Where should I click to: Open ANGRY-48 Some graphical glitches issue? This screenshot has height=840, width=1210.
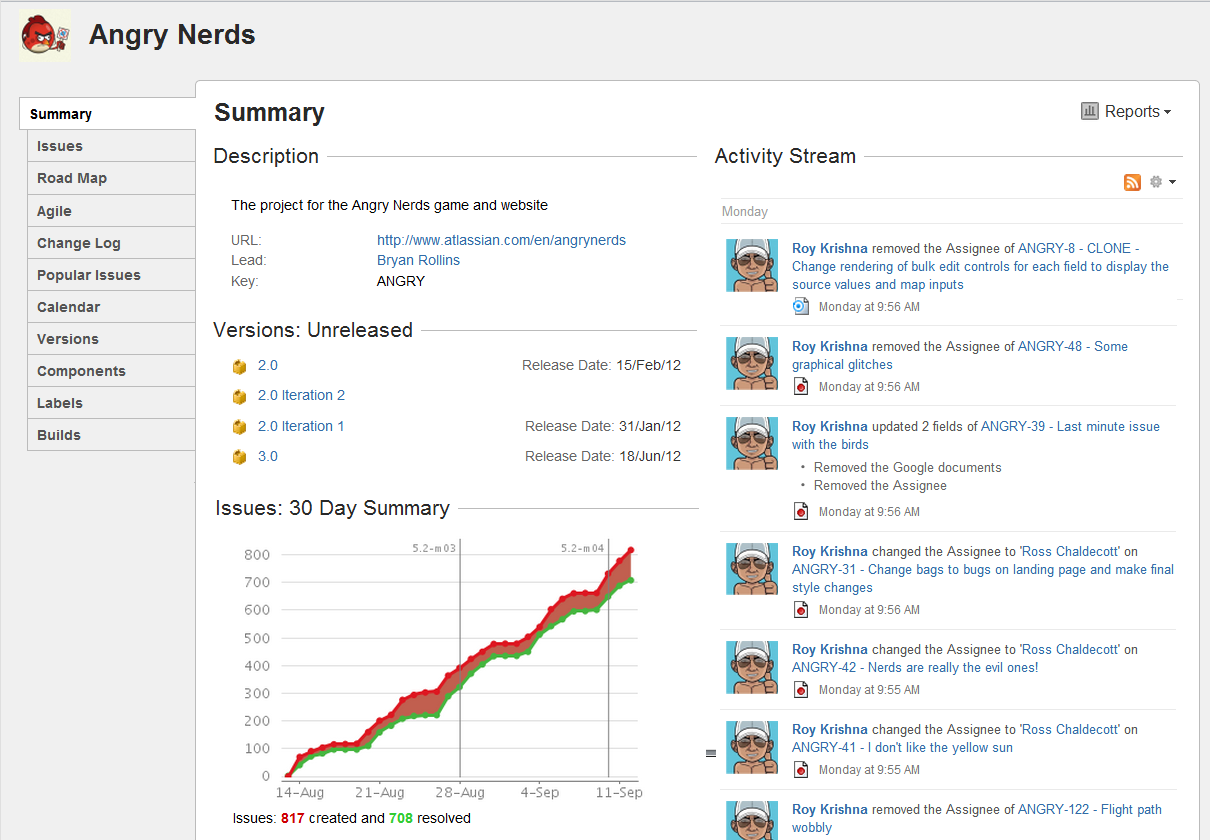point(960,355)
